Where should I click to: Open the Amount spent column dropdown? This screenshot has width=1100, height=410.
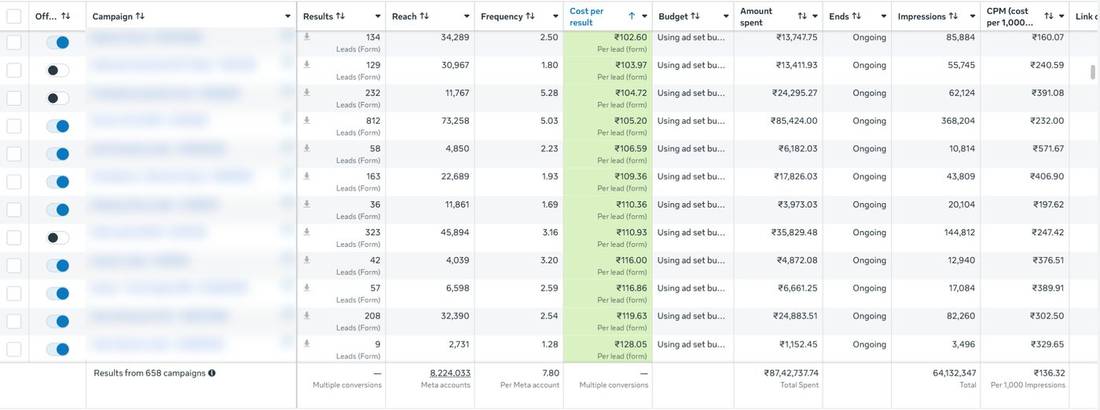[x=814, y=16]
